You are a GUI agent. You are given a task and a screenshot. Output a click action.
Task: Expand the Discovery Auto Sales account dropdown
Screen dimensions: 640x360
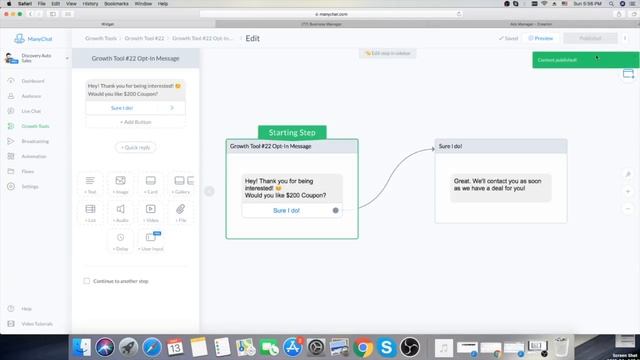pos(67,58)
